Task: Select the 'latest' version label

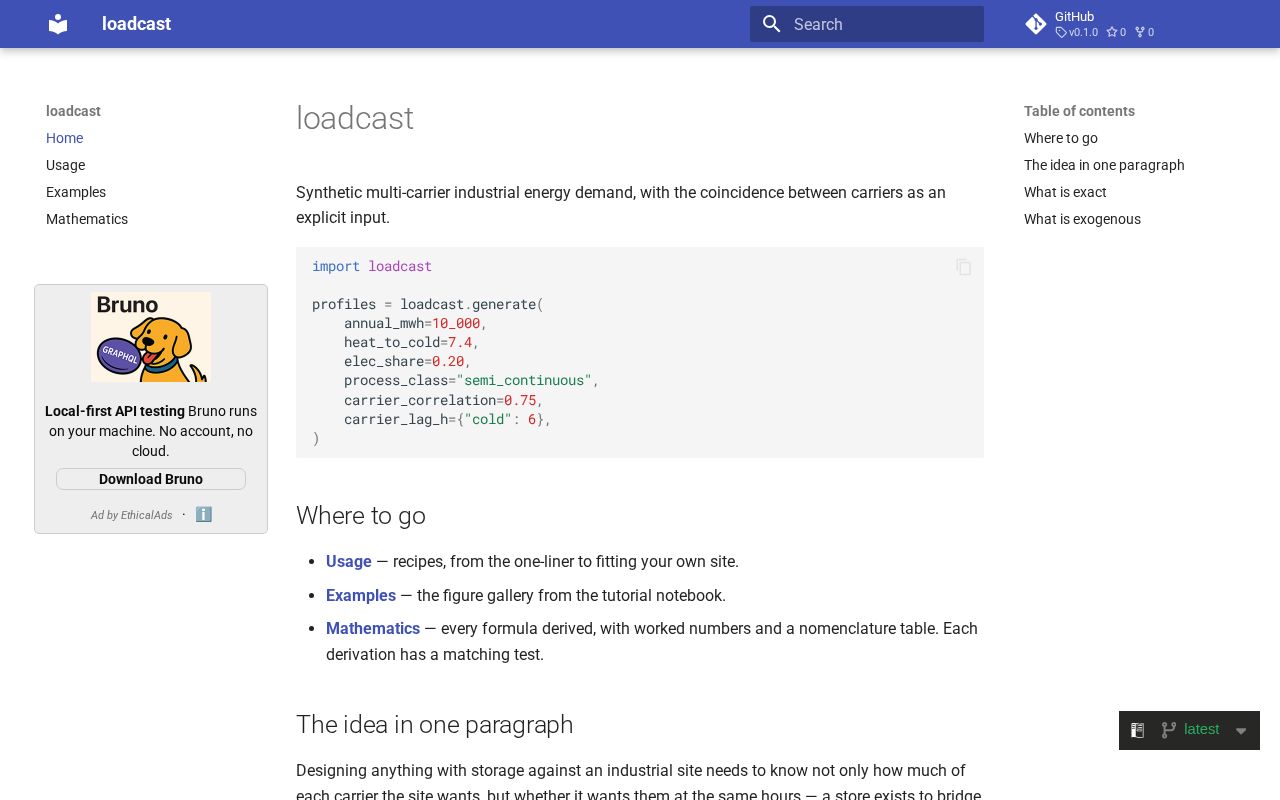Action: 1201,730
